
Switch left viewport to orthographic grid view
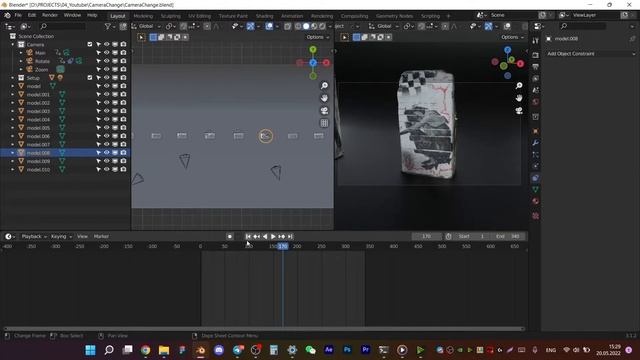point(324,123)
